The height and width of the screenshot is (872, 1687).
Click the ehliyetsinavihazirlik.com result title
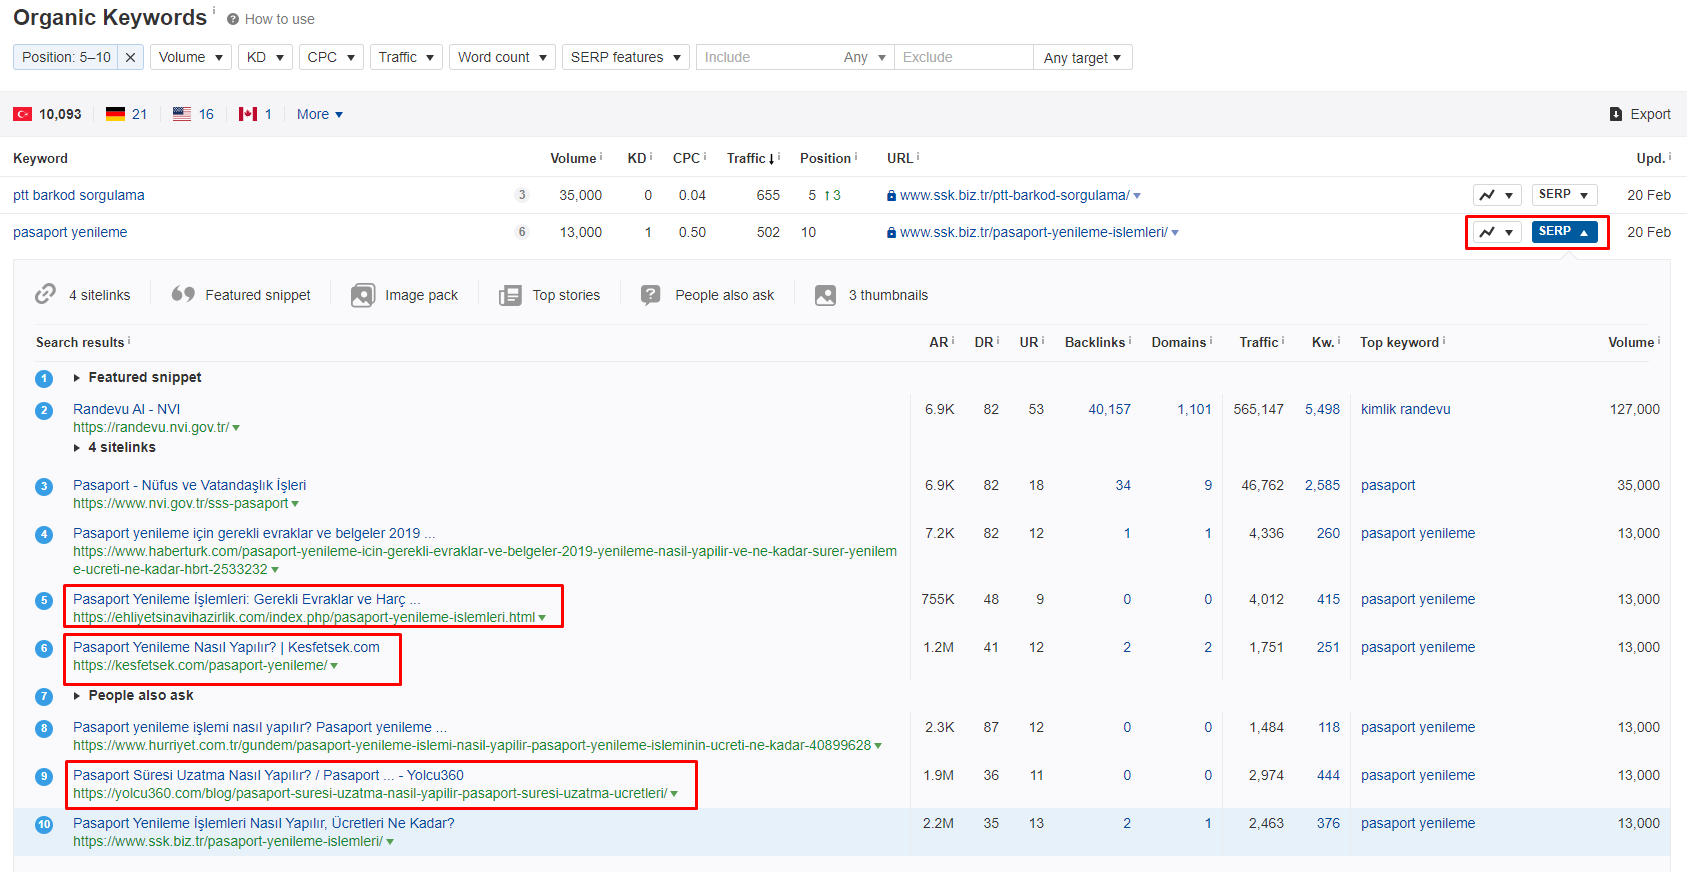pos(246,599)
